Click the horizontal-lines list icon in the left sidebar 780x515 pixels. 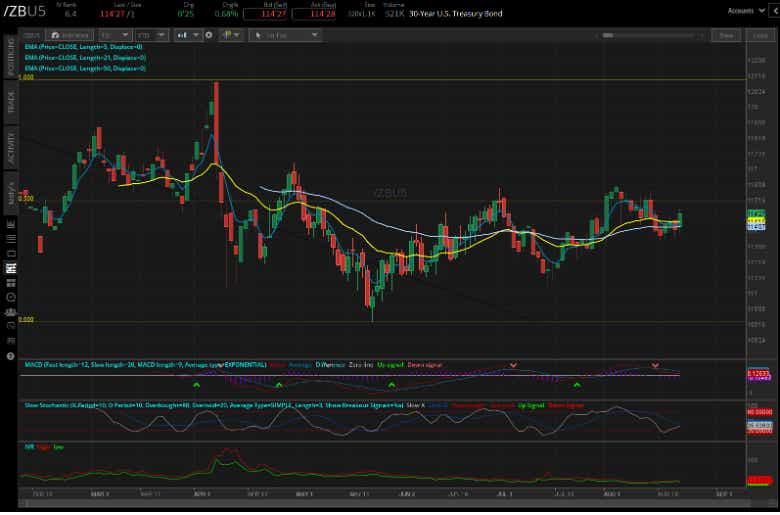pyautogui.click(x=10, y=239)
